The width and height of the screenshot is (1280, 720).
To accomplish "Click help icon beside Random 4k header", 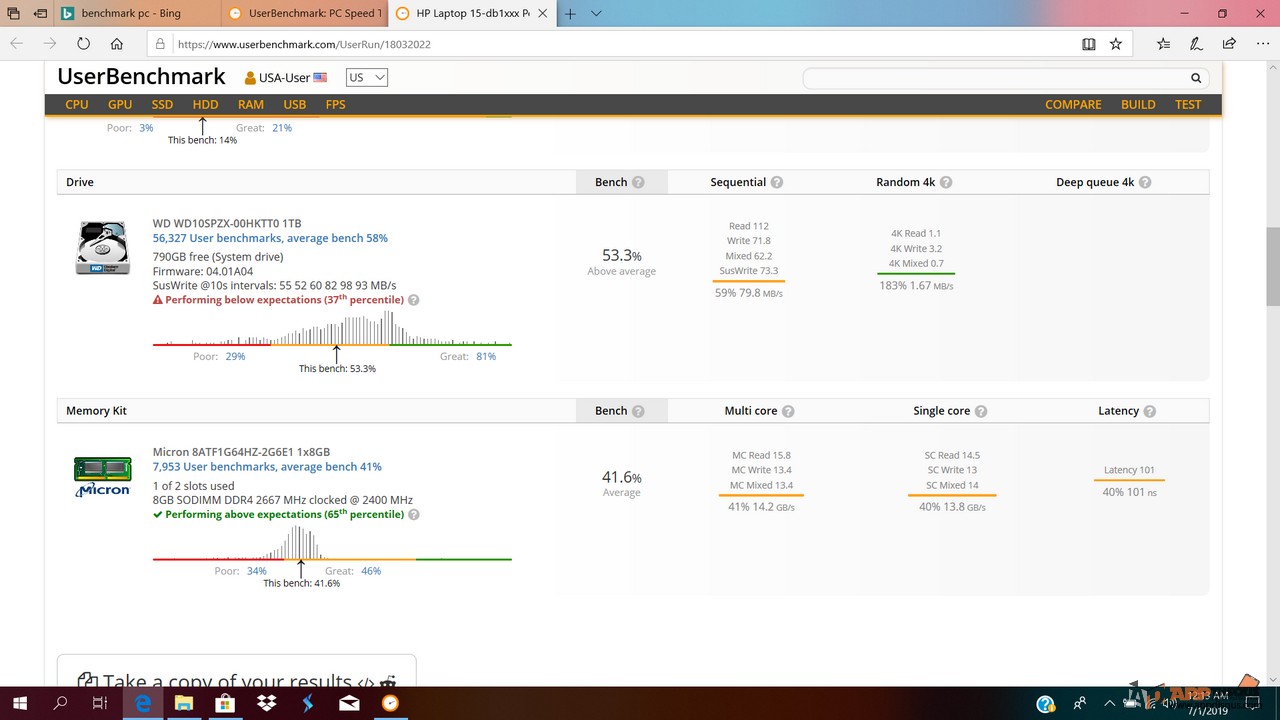I will 946,182.
